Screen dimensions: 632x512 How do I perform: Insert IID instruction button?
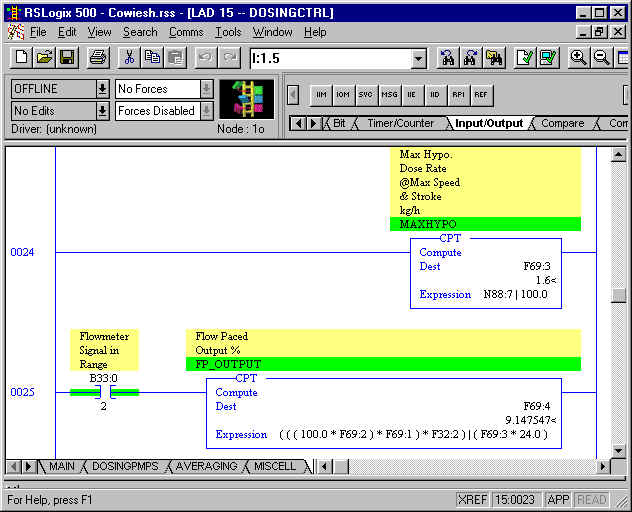435,95
